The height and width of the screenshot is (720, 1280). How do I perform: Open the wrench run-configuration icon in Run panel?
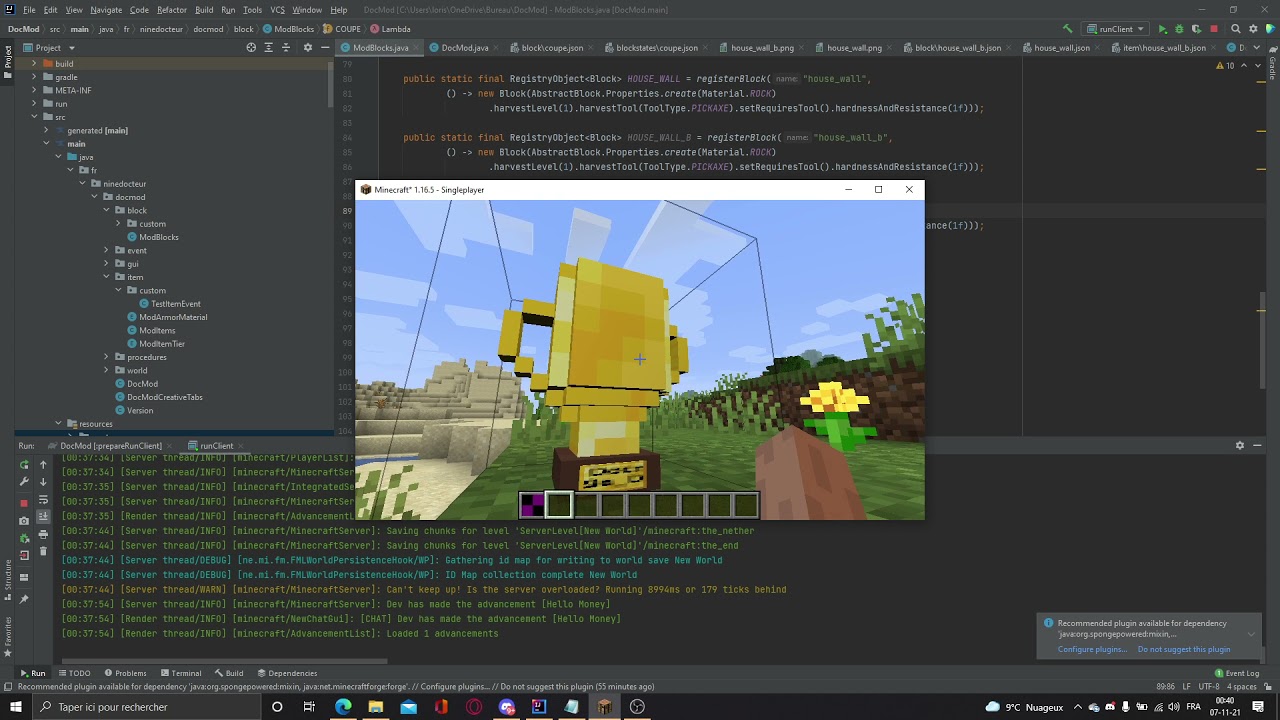25,481
